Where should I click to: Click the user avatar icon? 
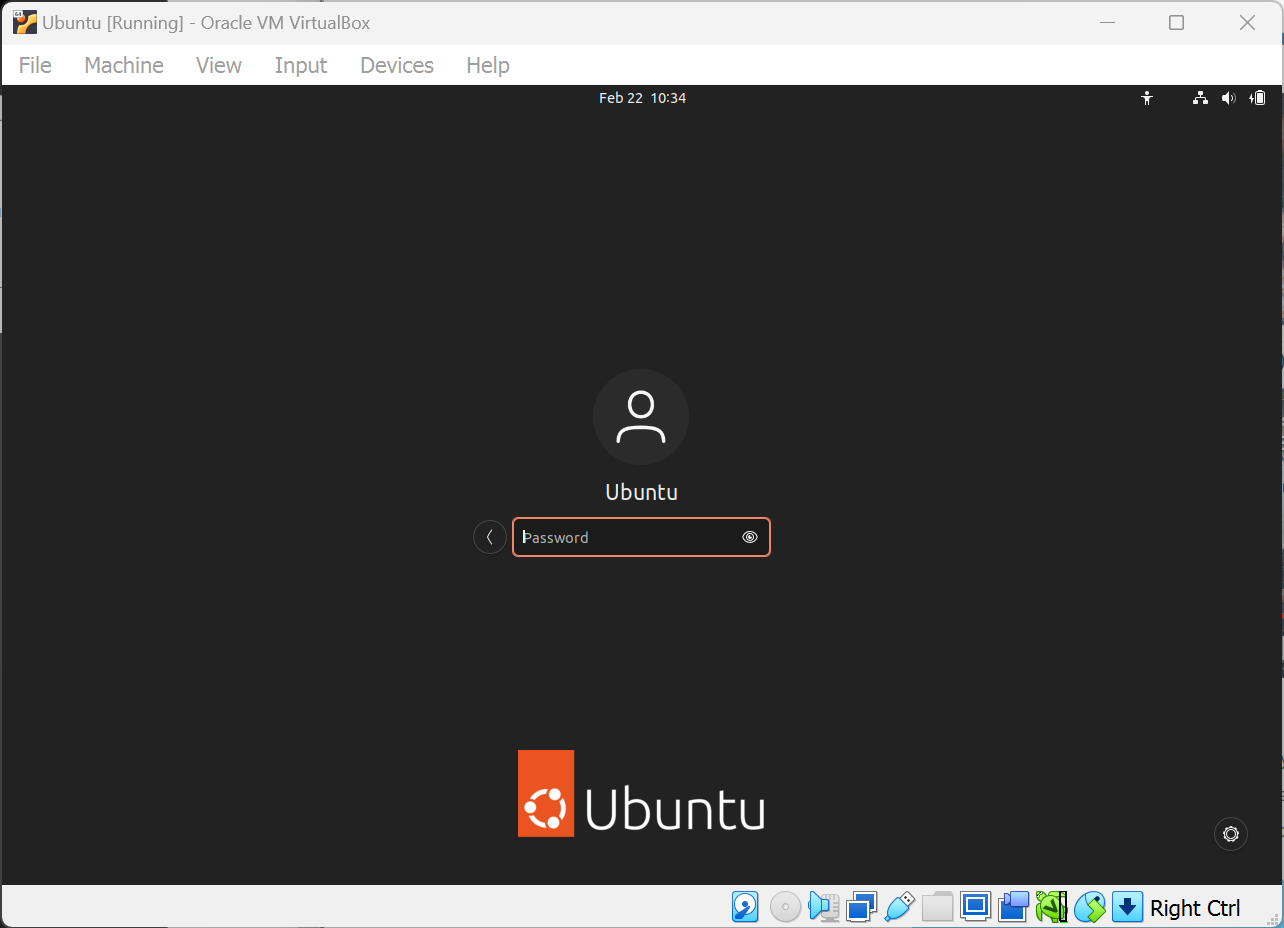pos(641,417)
